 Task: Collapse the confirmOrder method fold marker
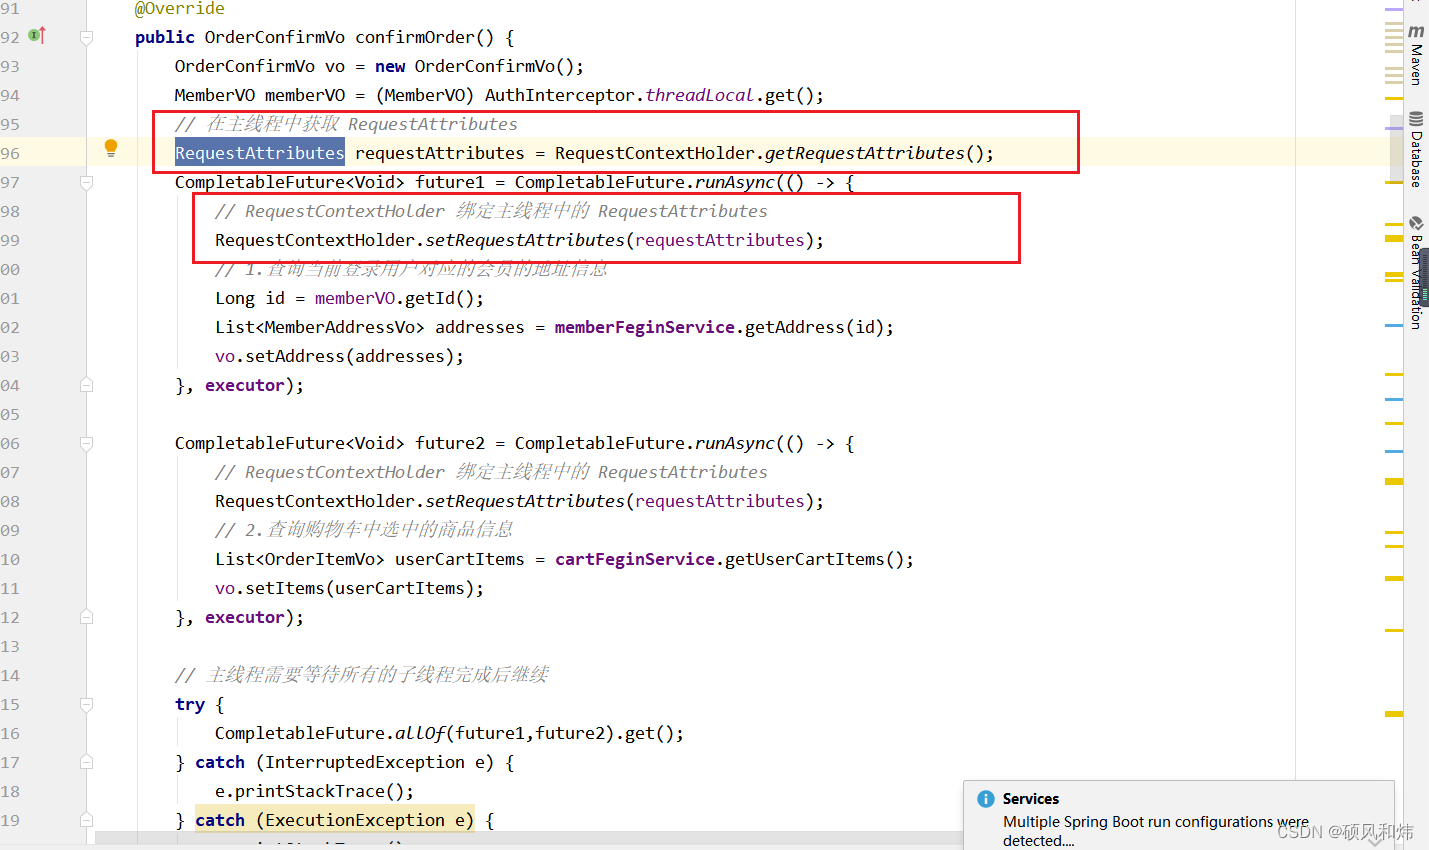tap(87, 38)
